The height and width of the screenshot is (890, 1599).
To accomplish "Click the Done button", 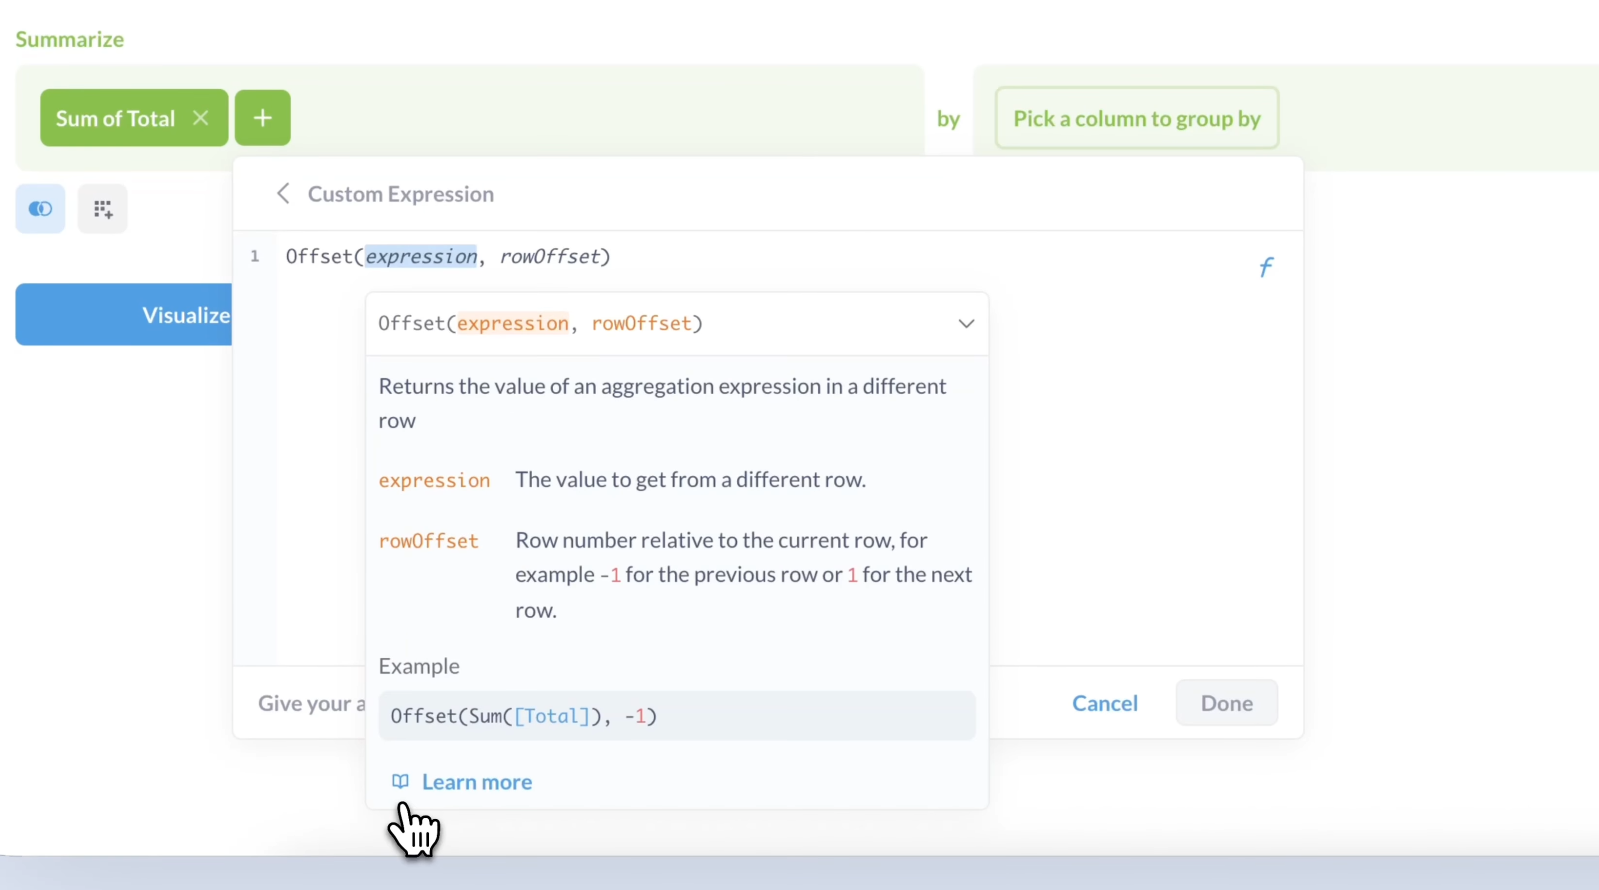I will [x=1226, y=703].
